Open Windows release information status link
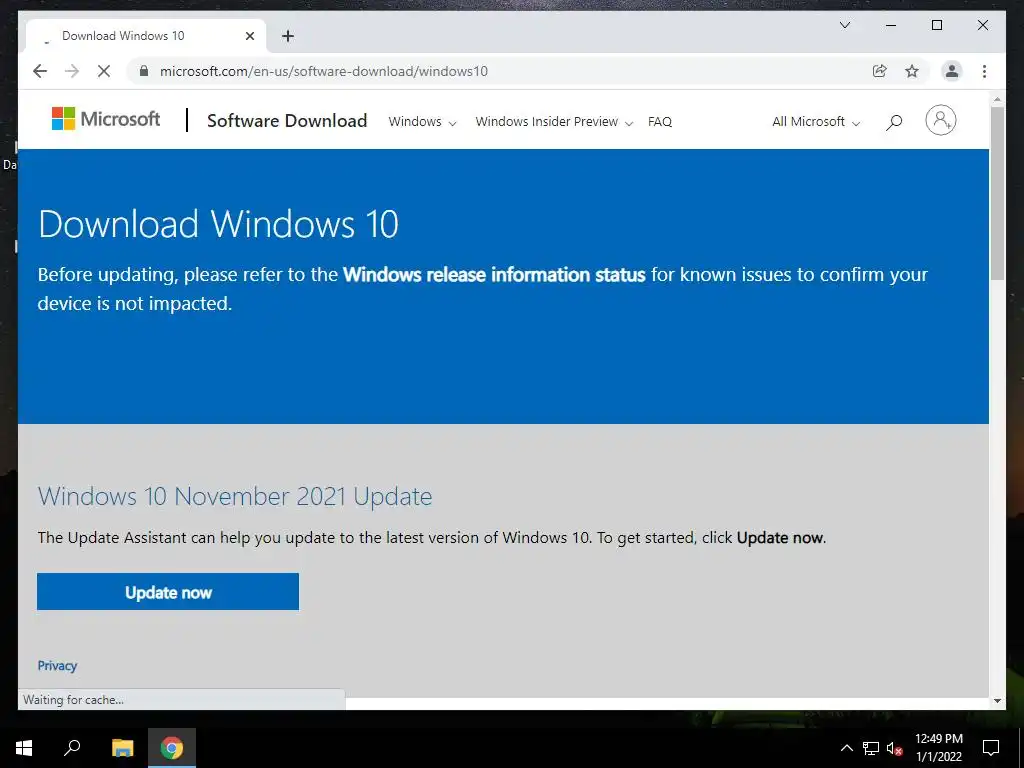 [494, 274]
